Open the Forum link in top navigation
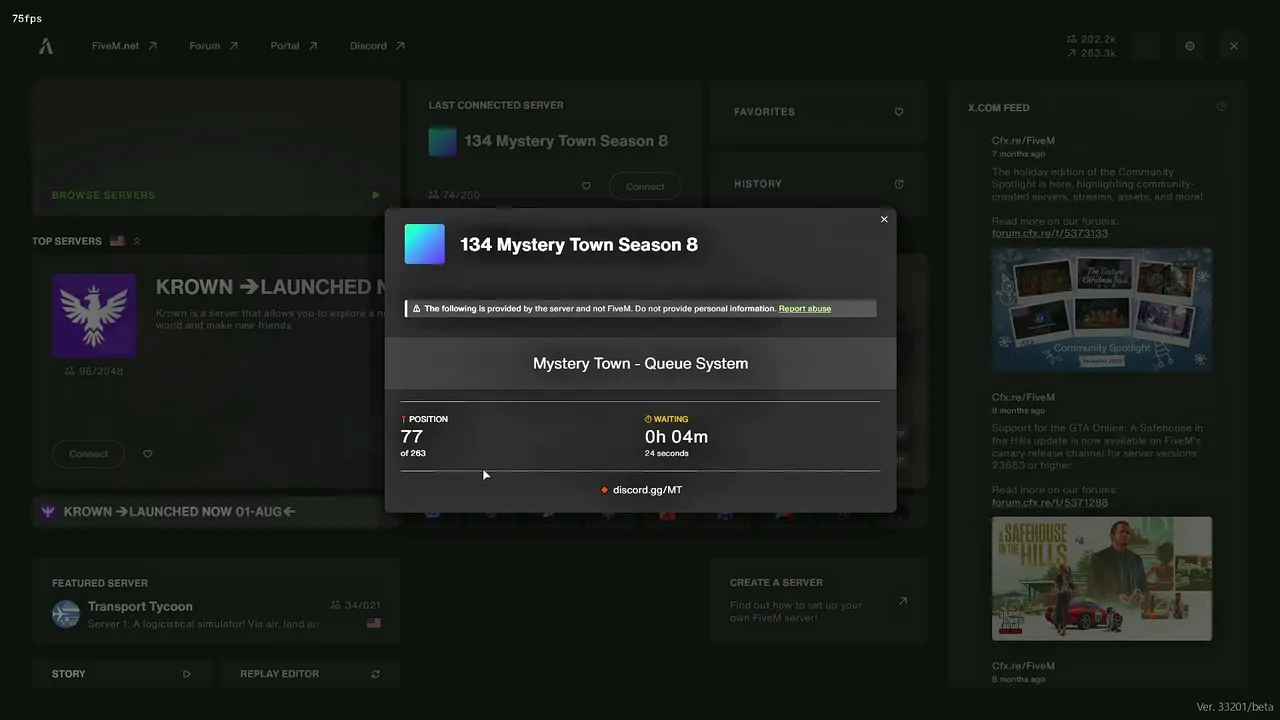The width and height of the screenshot is (1280, 720). pyautogui.click(x=214, y=46)
